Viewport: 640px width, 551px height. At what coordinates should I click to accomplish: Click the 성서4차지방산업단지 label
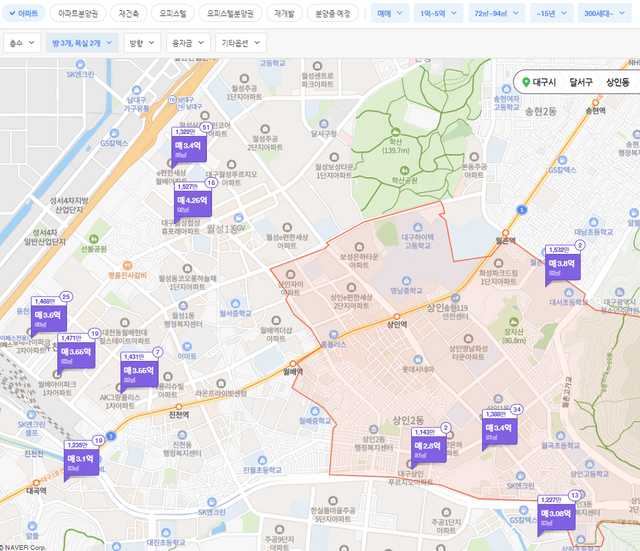coord(69,205)
